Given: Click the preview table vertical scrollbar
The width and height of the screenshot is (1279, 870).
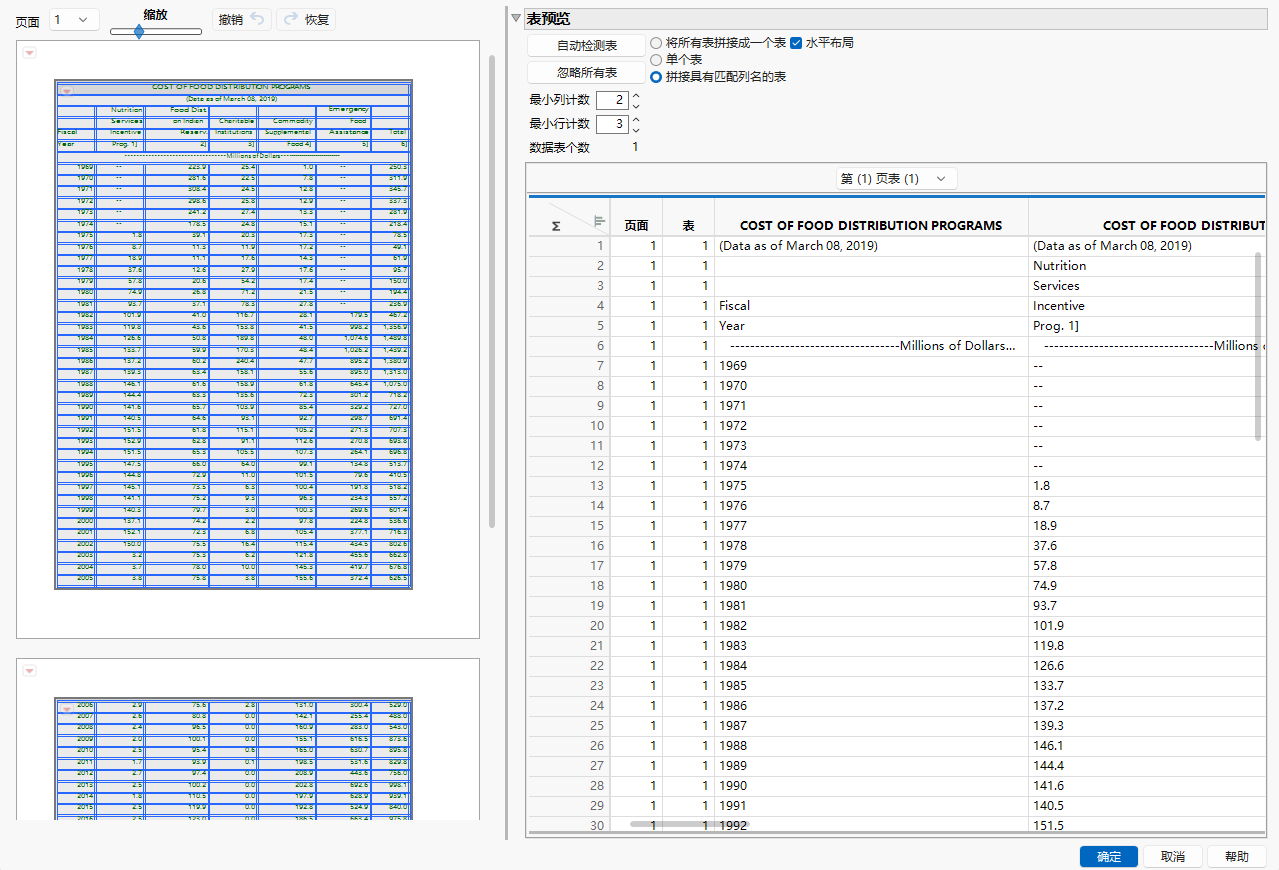Looking at the screenshot, I should (x=1259, y=345).
